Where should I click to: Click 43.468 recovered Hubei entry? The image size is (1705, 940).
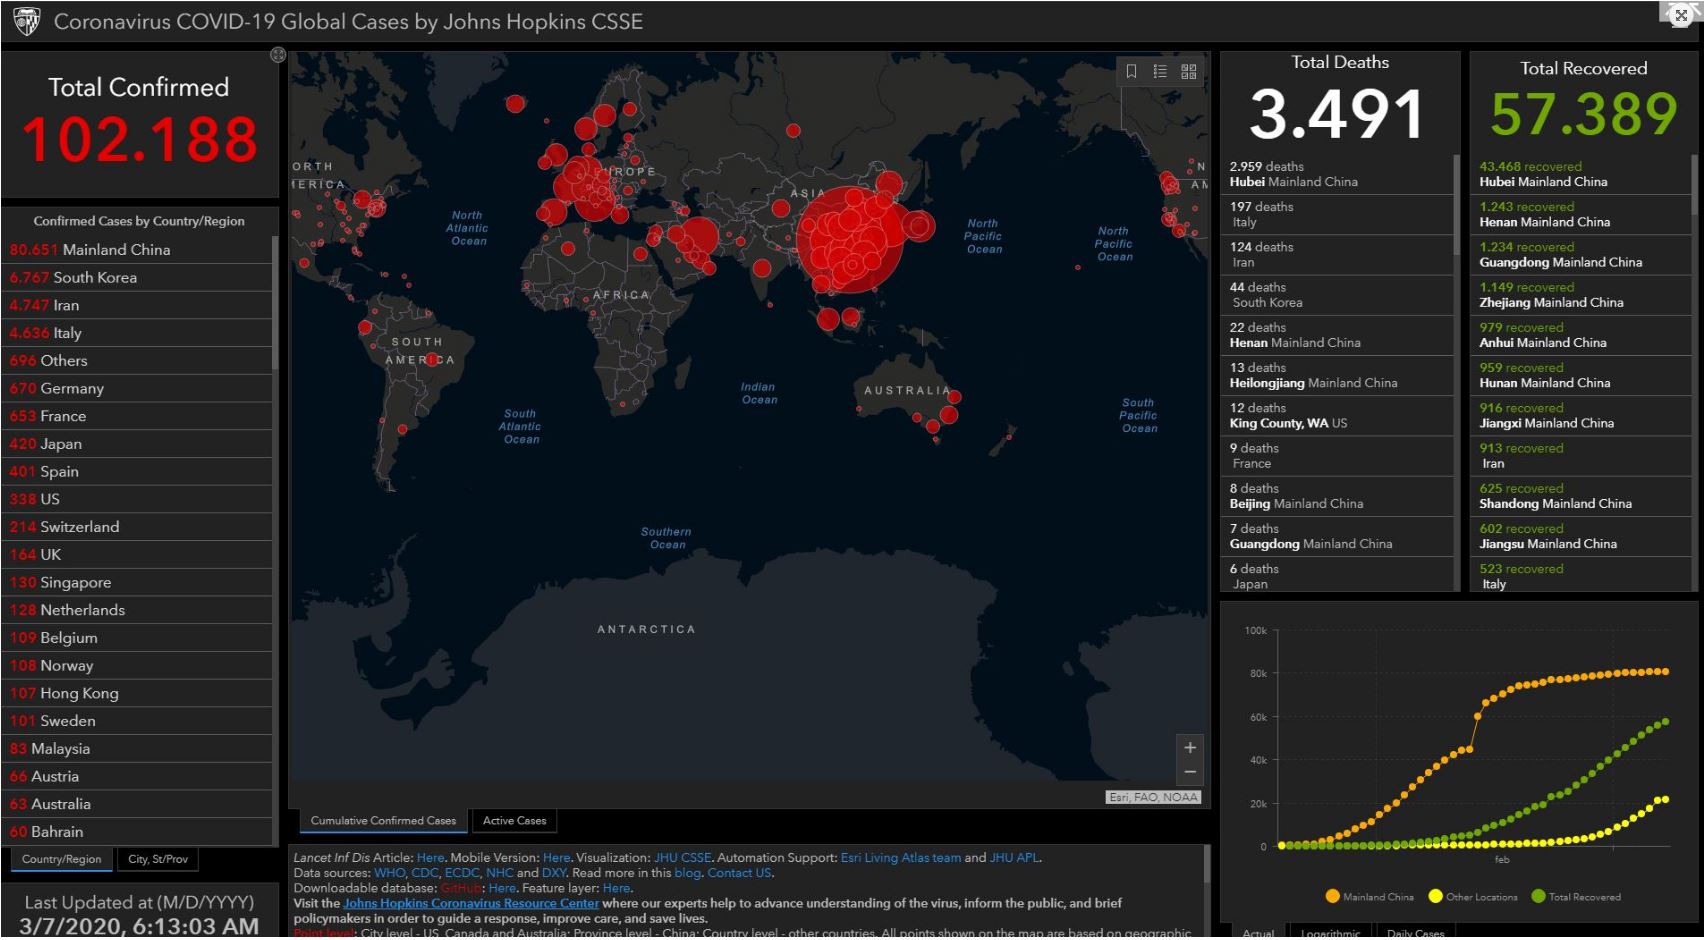tap(1583, 174)
